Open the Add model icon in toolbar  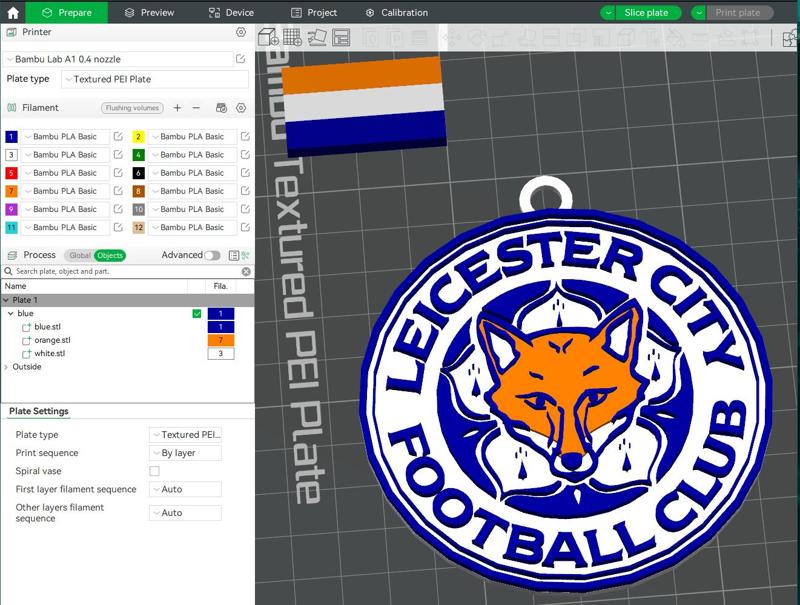tap(266, 36)
